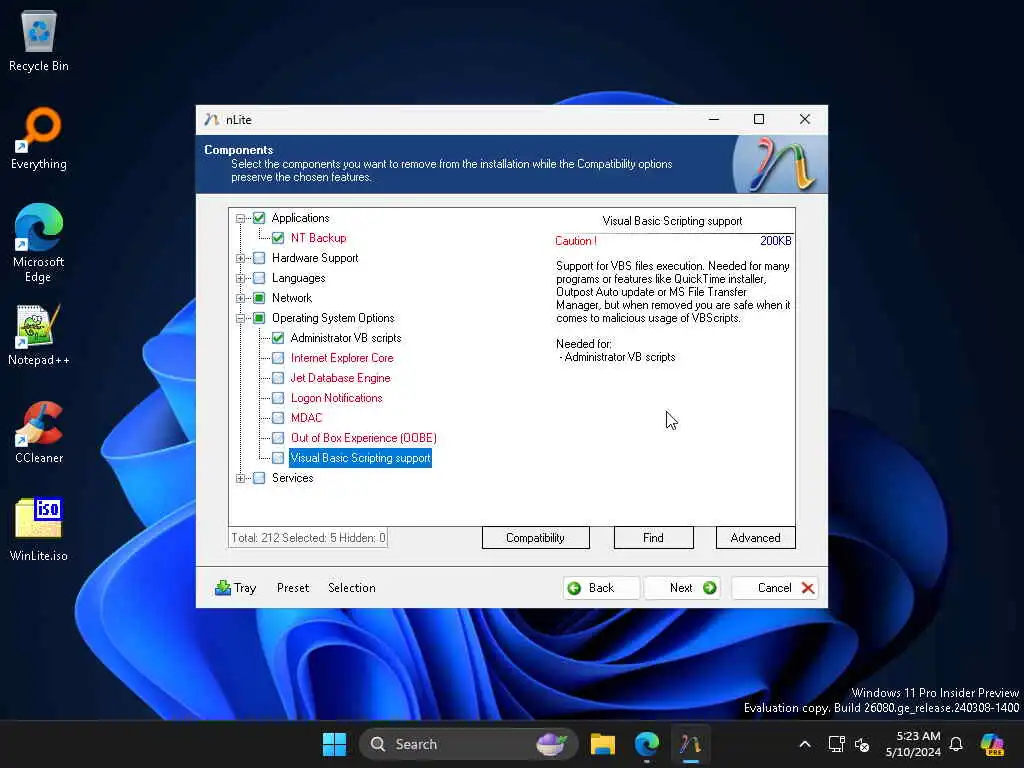
Task: Check the Languages checkbox
Action: tap(259, 278)
